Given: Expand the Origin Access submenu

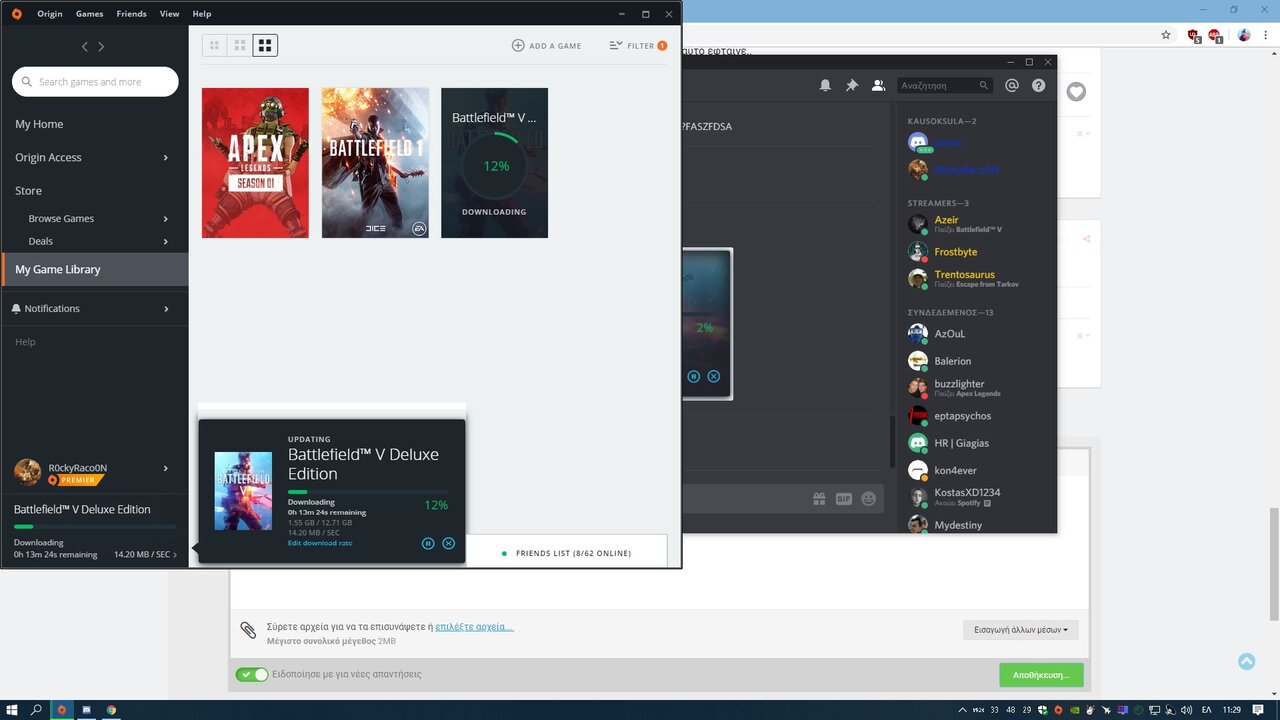Looking at the screenshot, I should point(166,158).
